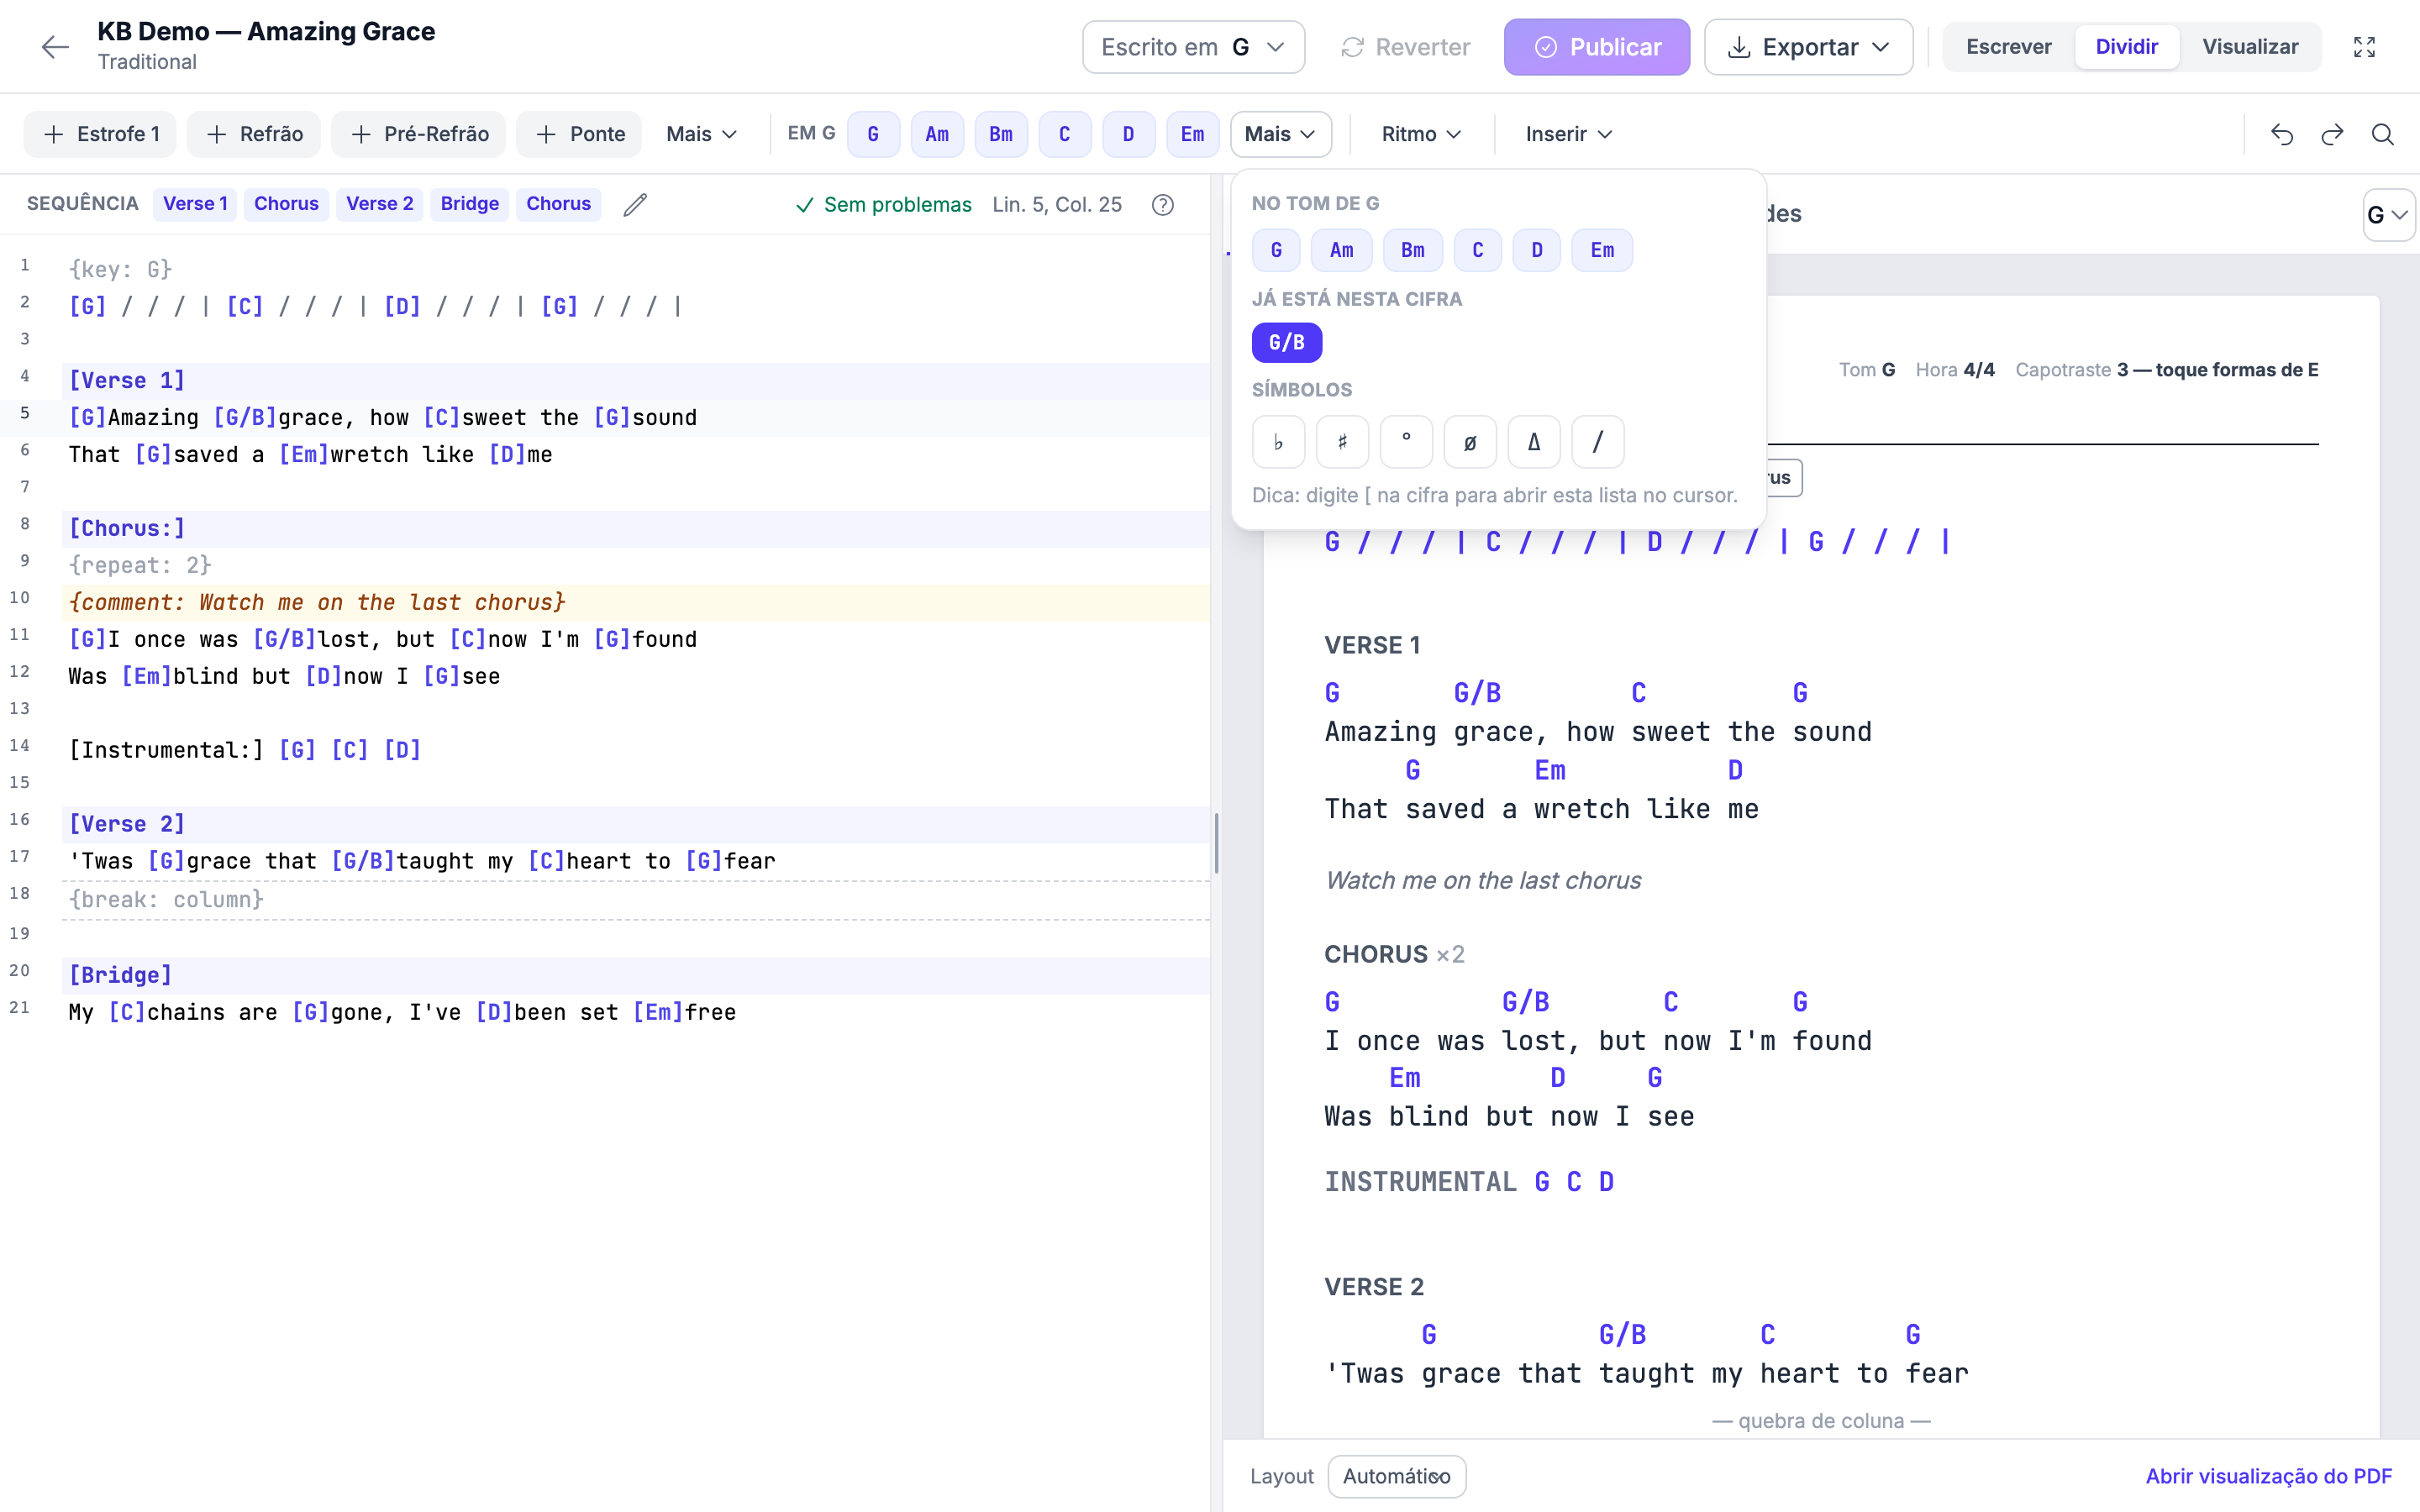Open the help question mark icon
The width and height of the screenshot is (2420, 1512).
coord(1162,205)
